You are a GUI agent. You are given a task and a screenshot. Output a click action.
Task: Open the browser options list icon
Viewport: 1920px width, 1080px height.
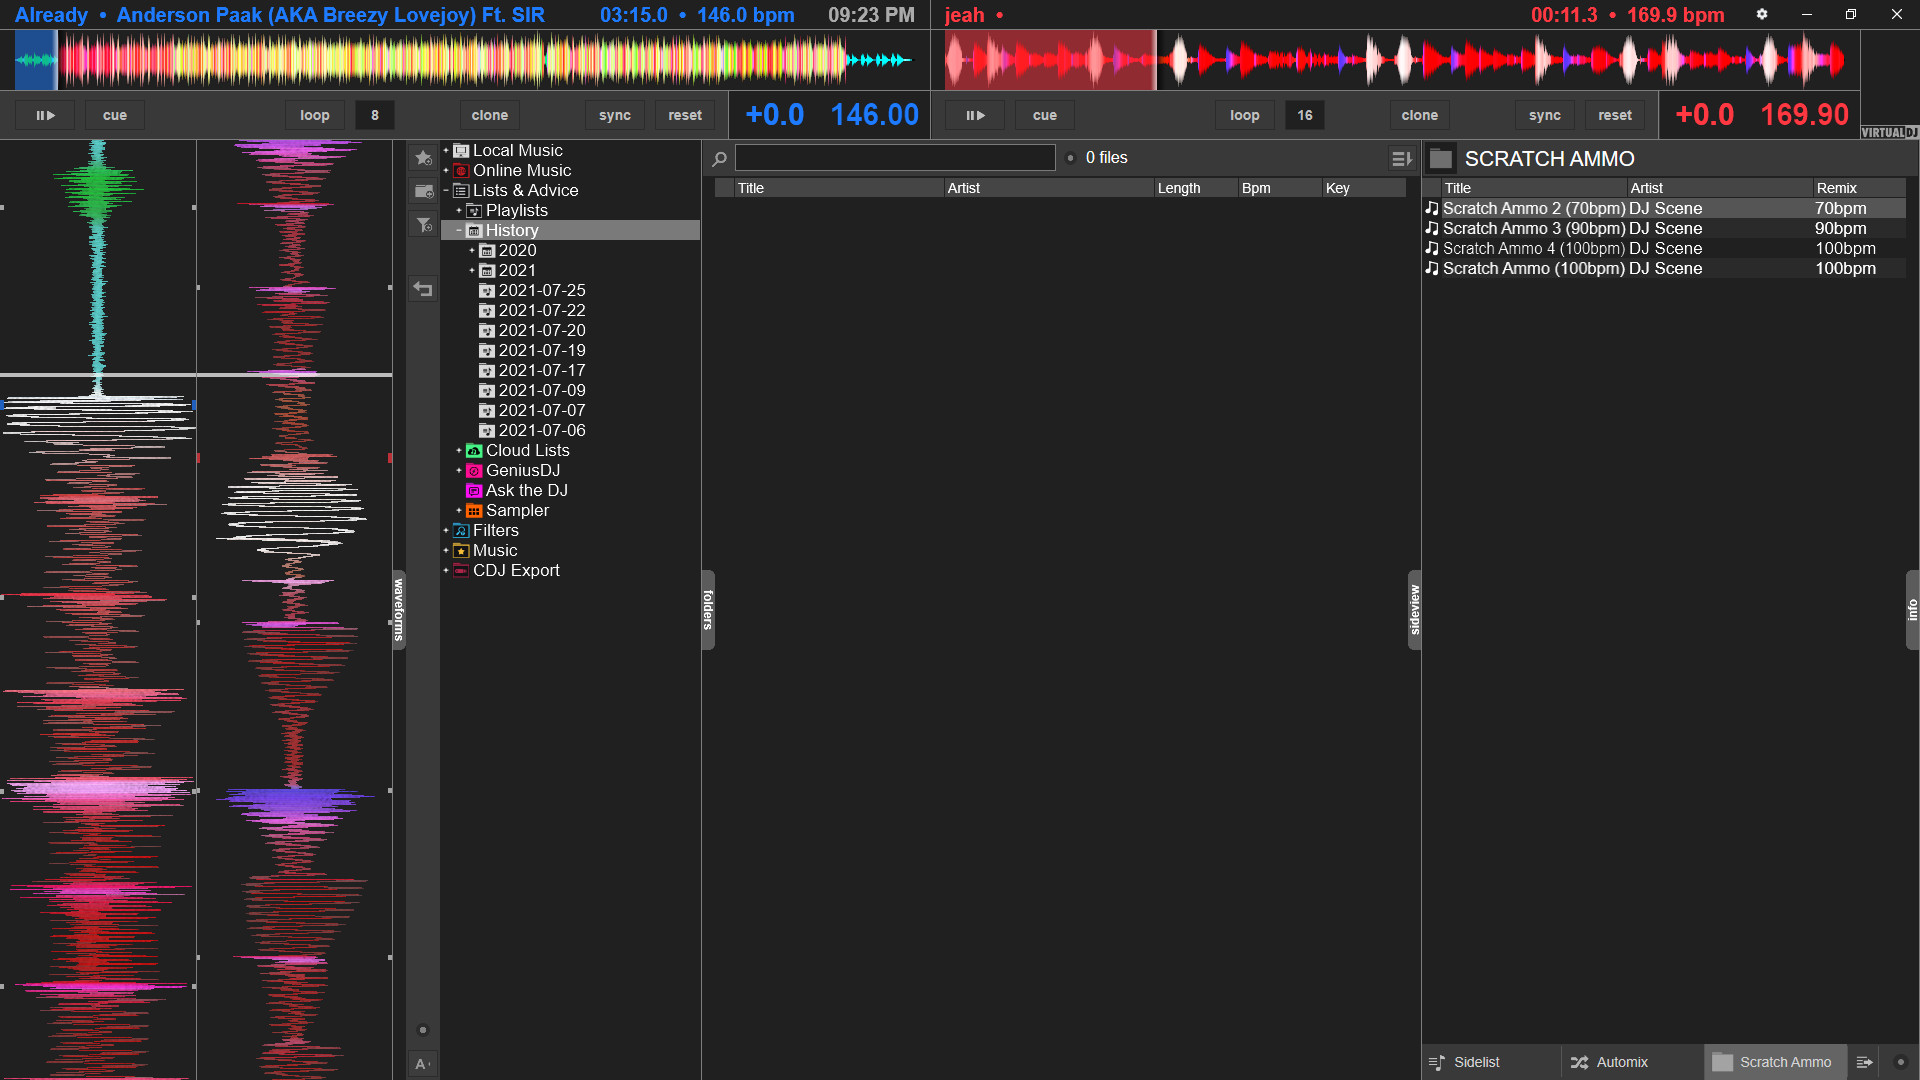tap(1402, 158)
